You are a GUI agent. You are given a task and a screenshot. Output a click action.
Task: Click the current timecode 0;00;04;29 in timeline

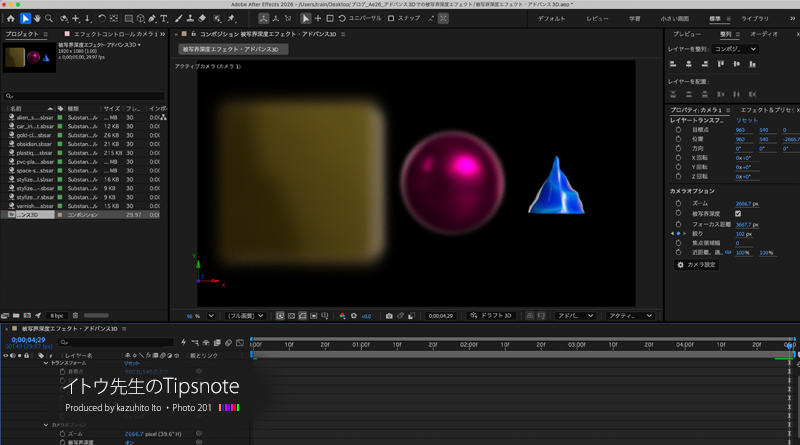(29, 340)
